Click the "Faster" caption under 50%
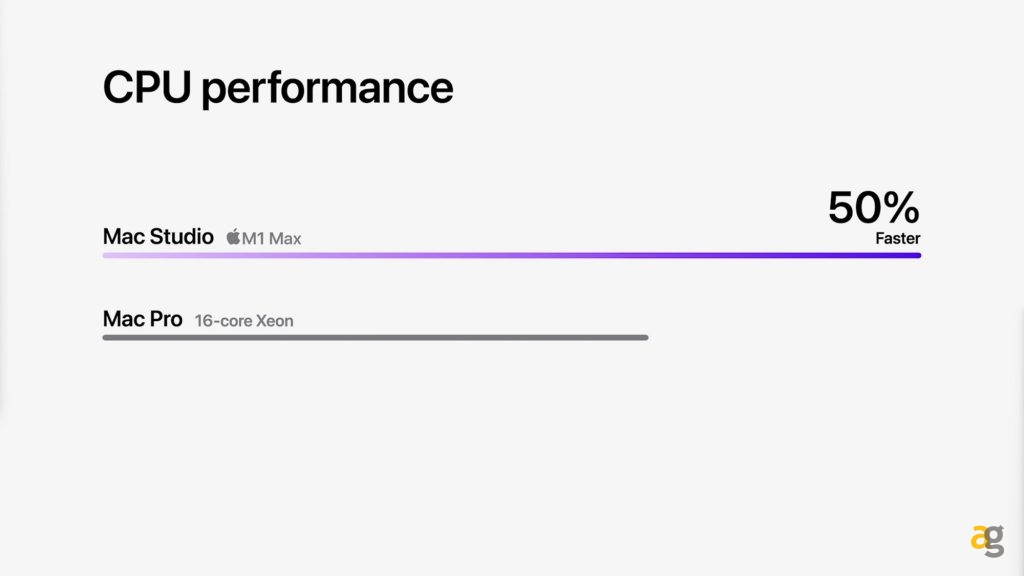Screen dimensions: 1024x576 (x=897, y=238)
